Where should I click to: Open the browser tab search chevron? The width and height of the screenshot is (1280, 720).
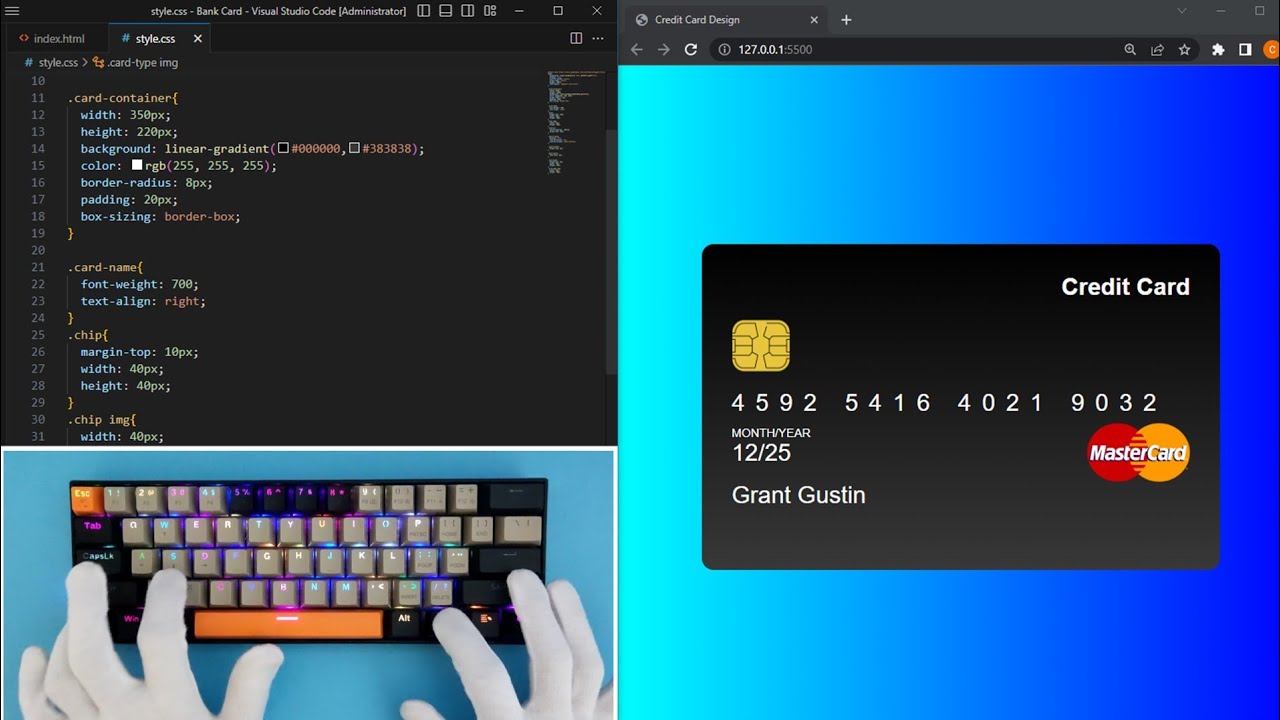point(1181,11)
